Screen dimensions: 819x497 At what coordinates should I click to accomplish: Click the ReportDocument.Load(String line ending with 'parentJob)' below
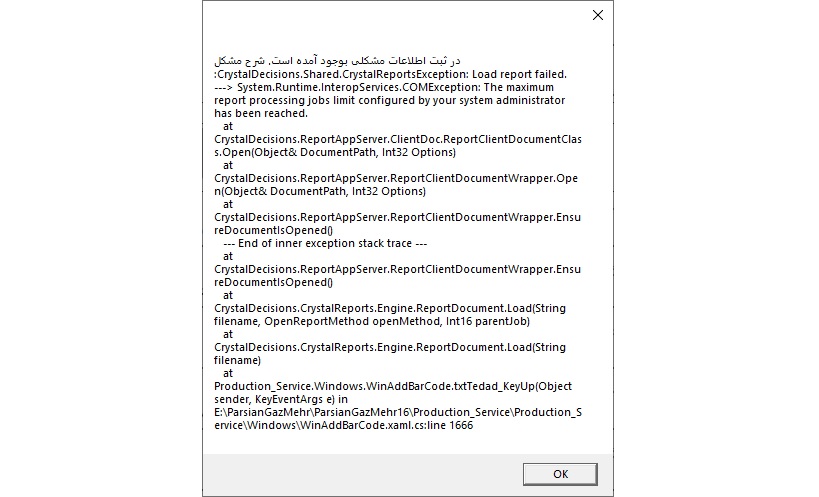pos(390,308)
